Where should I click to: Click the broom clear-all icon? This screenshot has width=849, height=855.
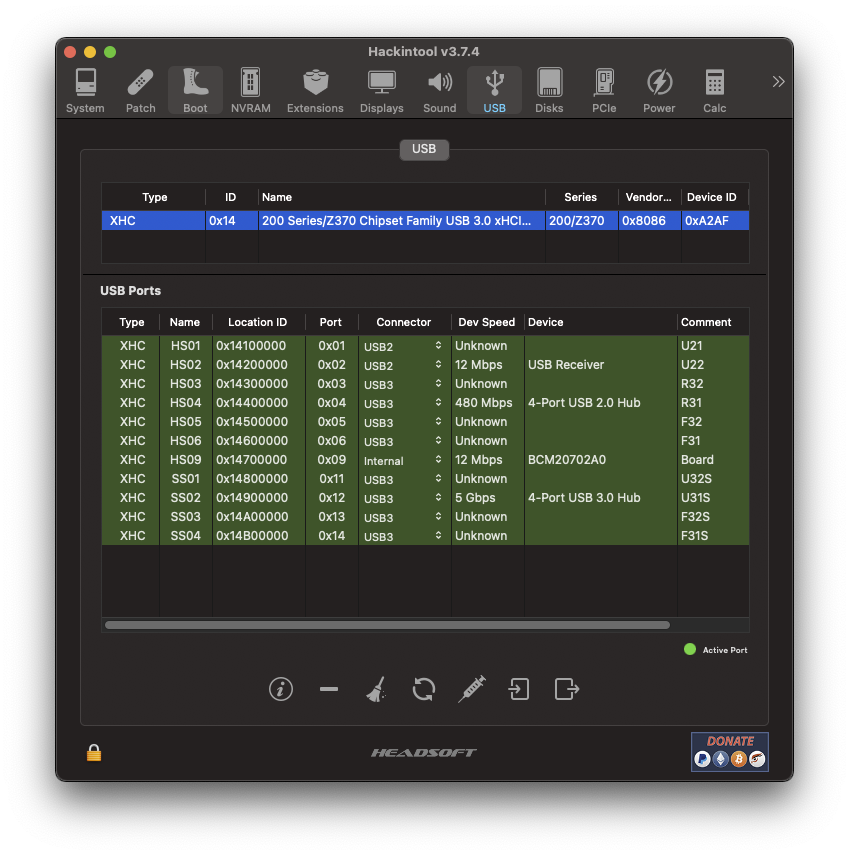(376, 689)
